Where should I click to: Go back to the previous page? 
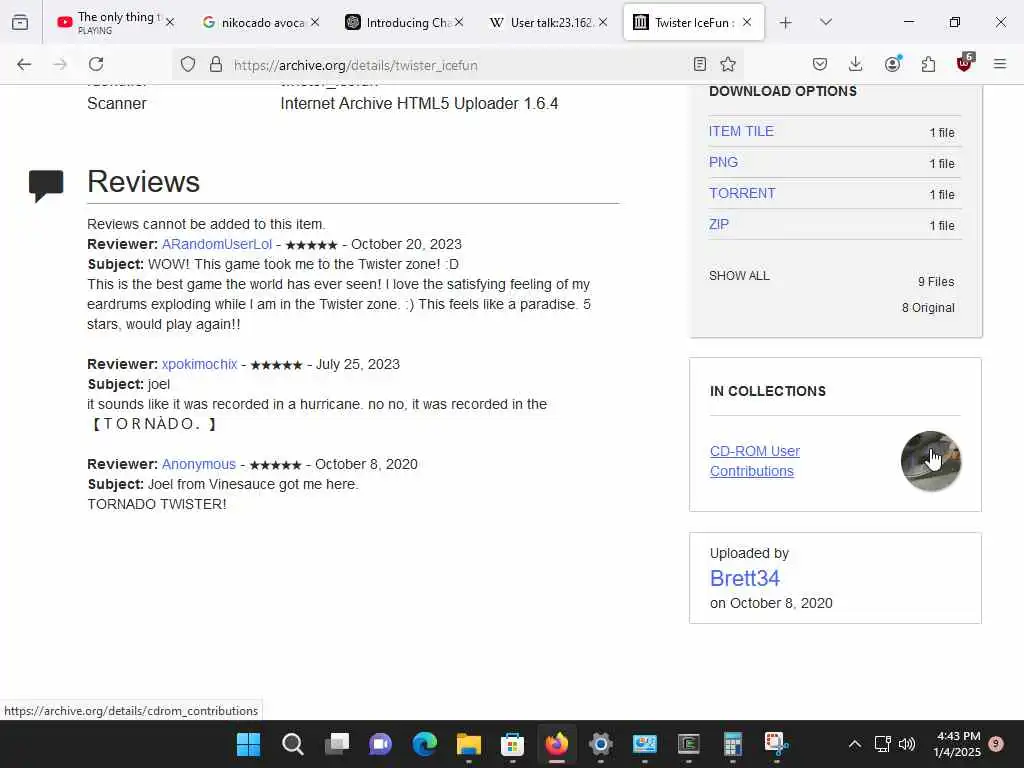pos(24,64)
